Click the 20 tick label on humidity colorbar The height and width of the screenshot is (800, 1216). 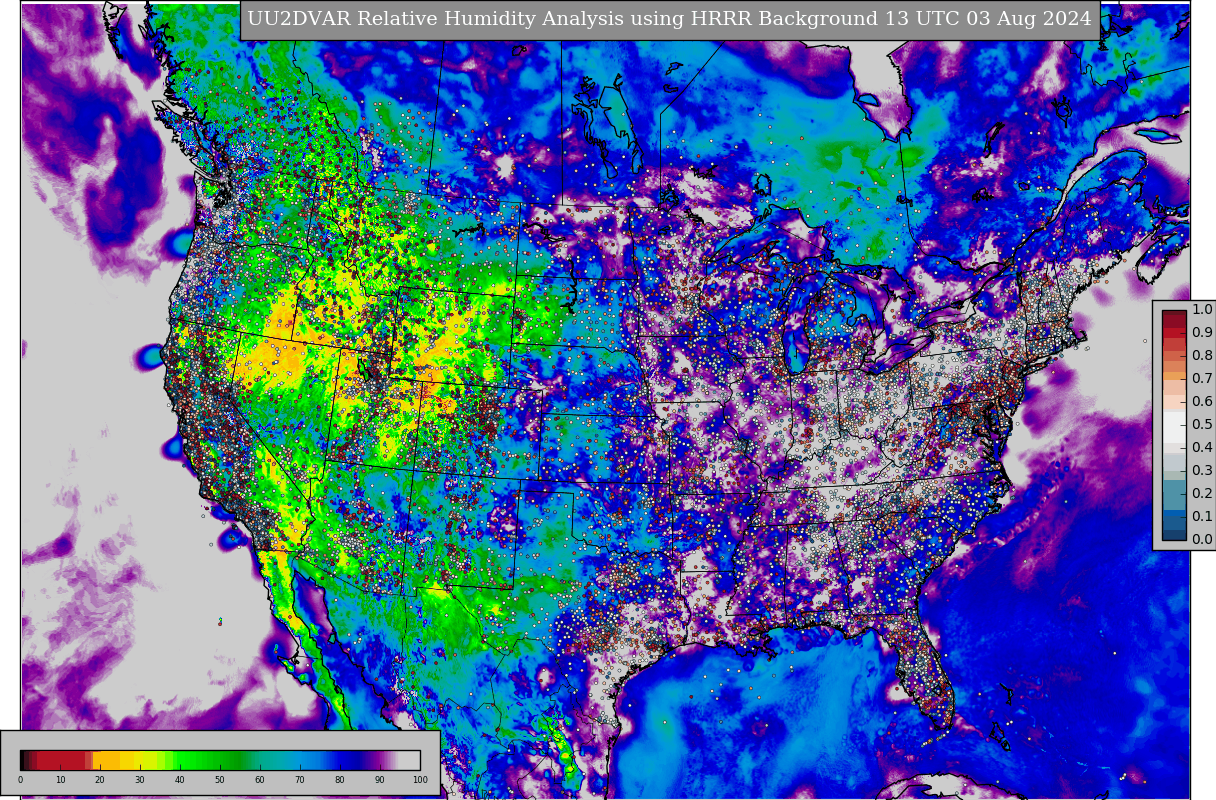[x=100, y=780]
